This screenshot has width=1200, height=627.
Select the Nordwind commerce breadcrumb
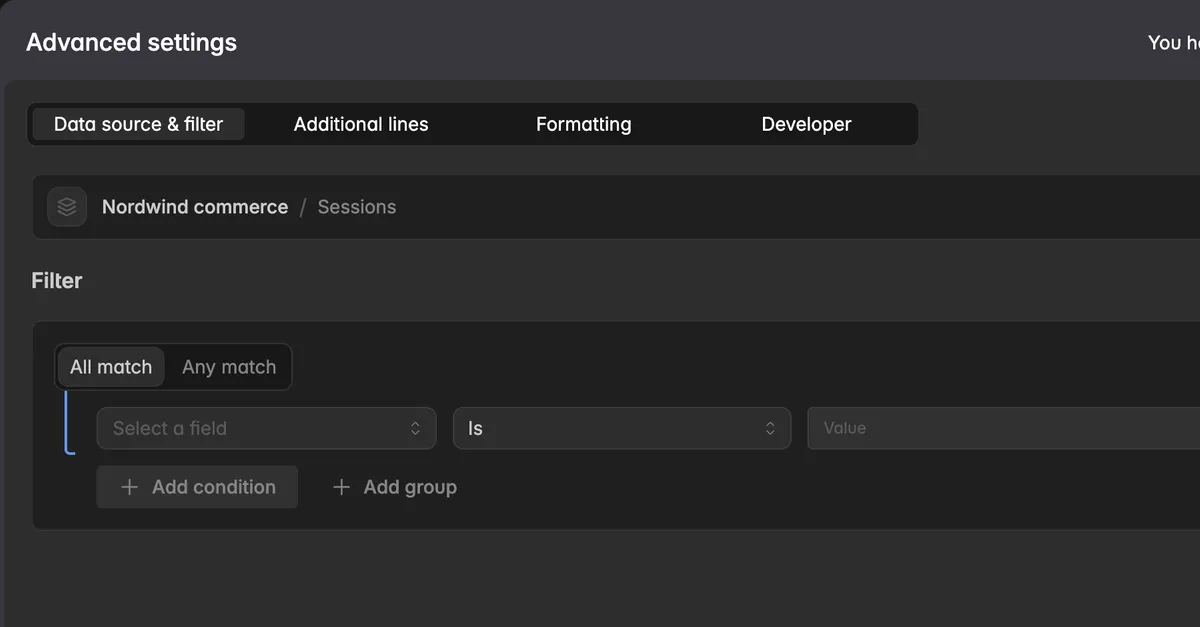click(195, 207)
